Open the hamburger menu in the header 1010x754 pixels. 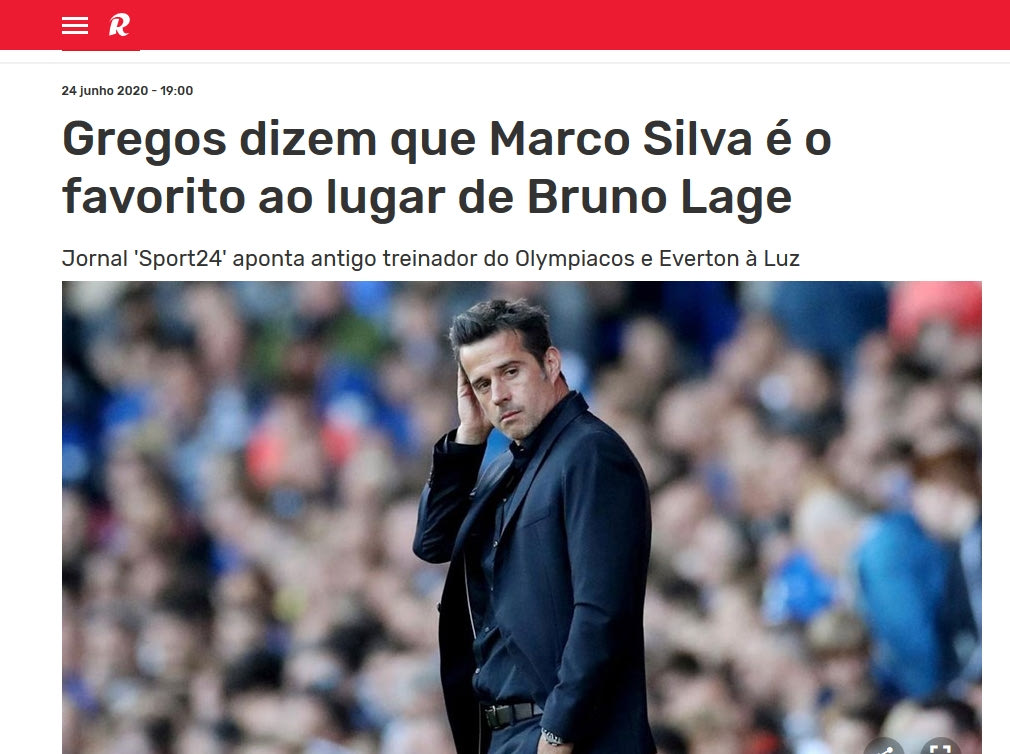pyautogui.click(x=75, y=25)
